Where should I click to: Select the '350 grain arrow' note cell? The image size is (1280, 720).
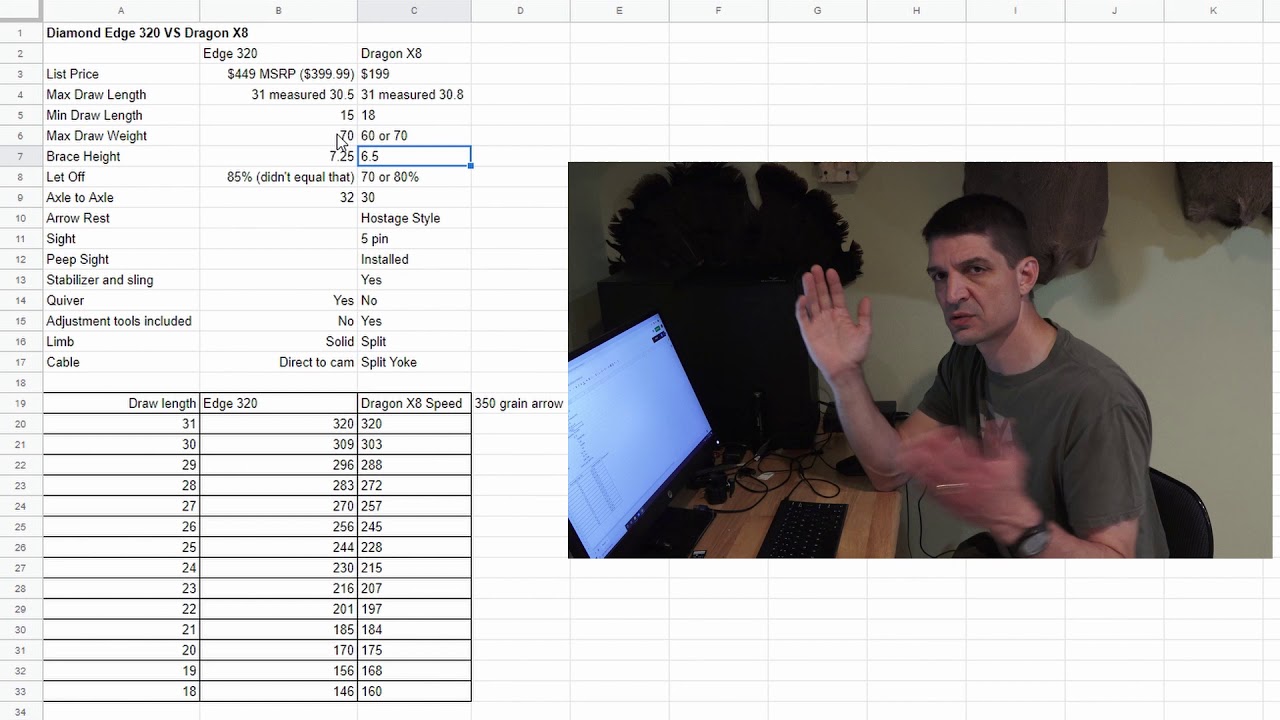click(x=520, y=404)
